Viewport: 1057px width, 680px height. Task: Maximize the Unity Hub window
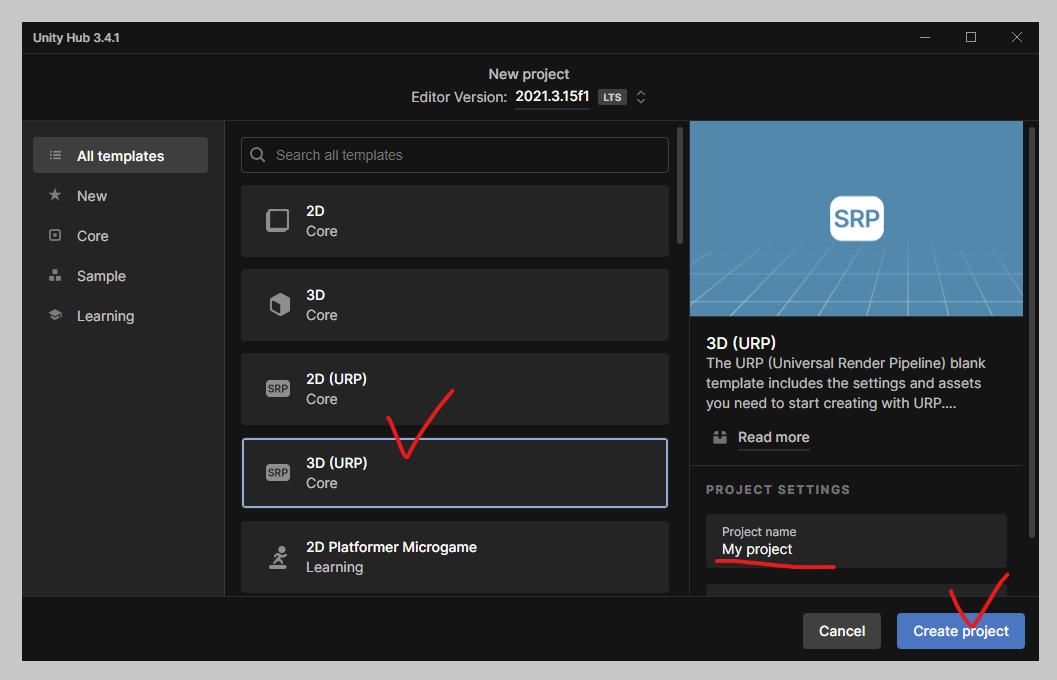point(971,38)
